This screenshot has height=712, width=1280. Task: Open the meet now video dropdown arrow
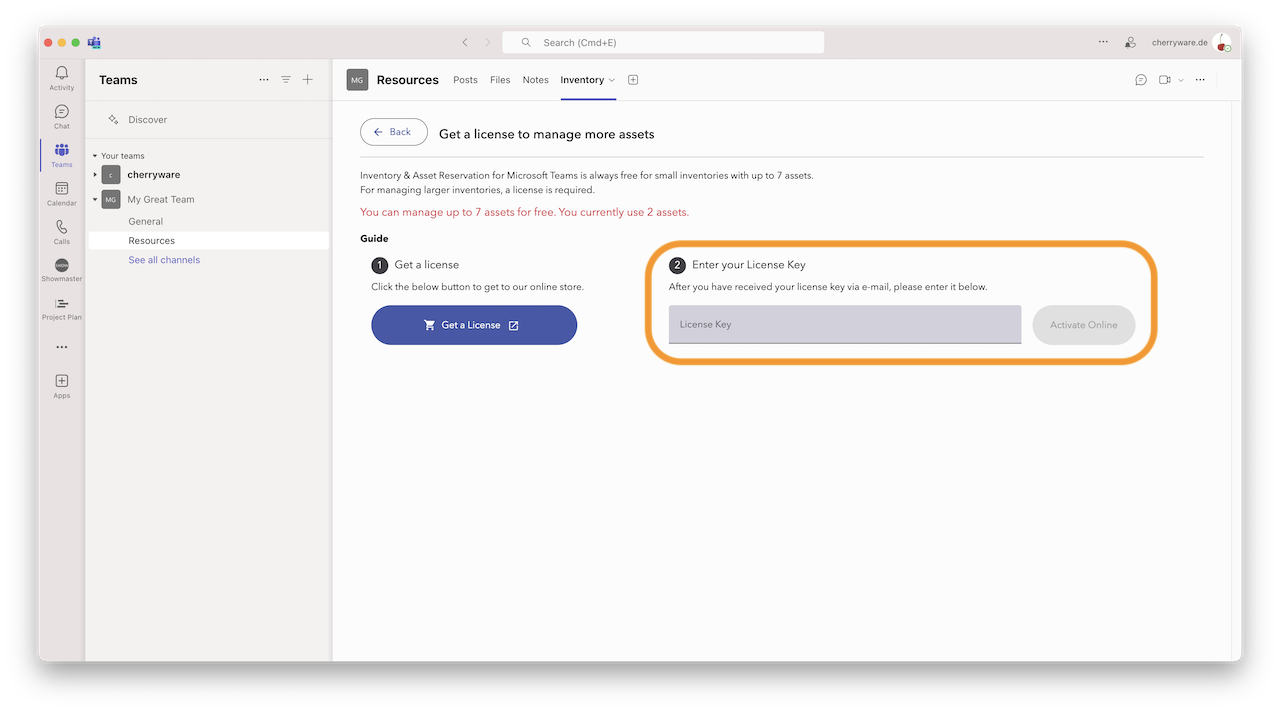(1181, 80)
